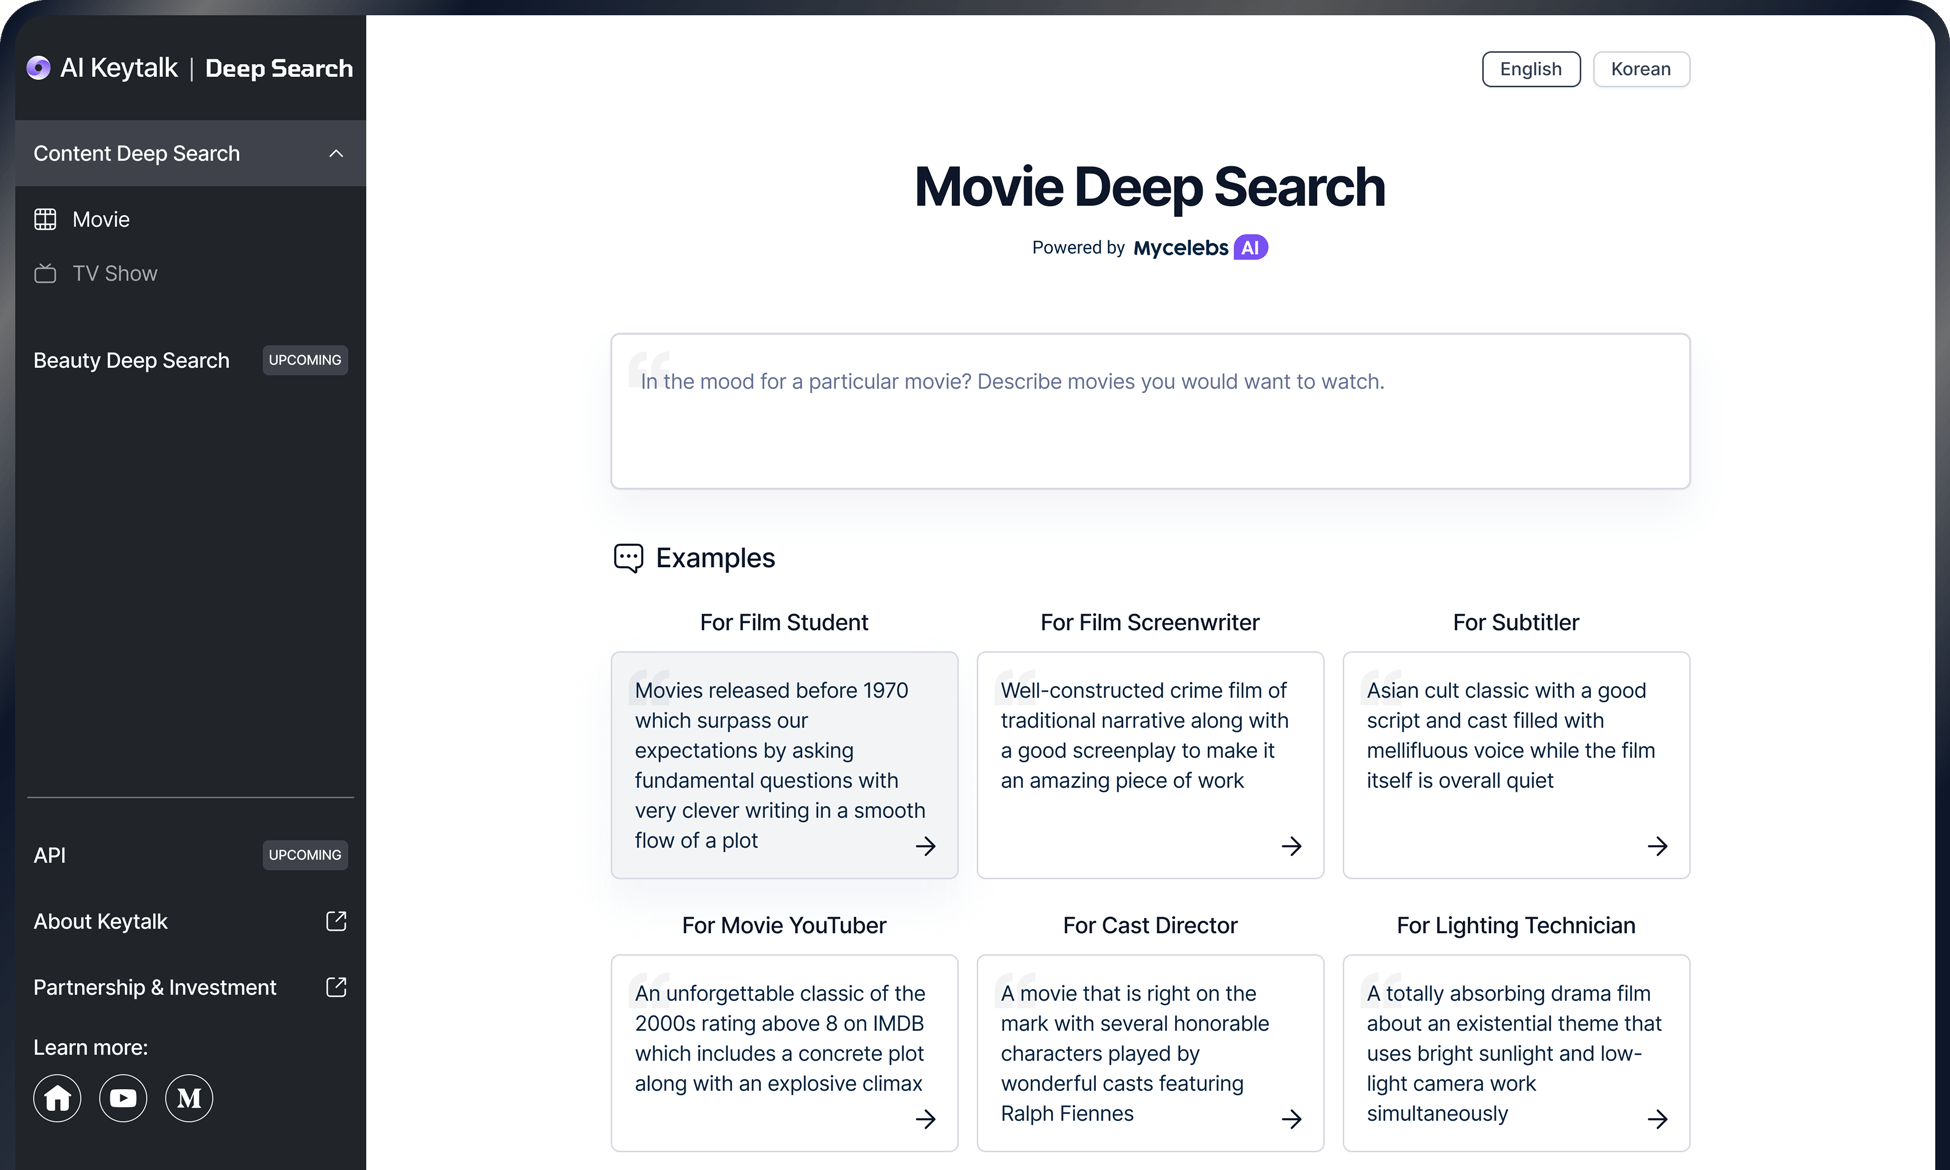Click the external link icon beside About Keytalk
The height and width of the screenshot is (1170, 1950).
[x=336, y=921]
